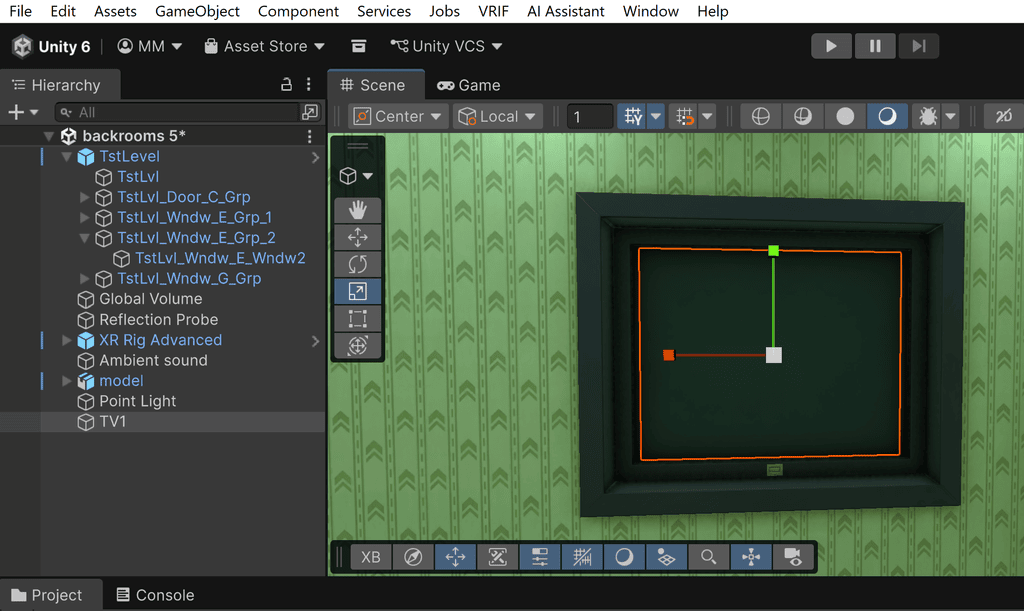Open the Local handle rotation dropdown
Viewport: 1024px width, 611px height.
click(x=497, y=117)
